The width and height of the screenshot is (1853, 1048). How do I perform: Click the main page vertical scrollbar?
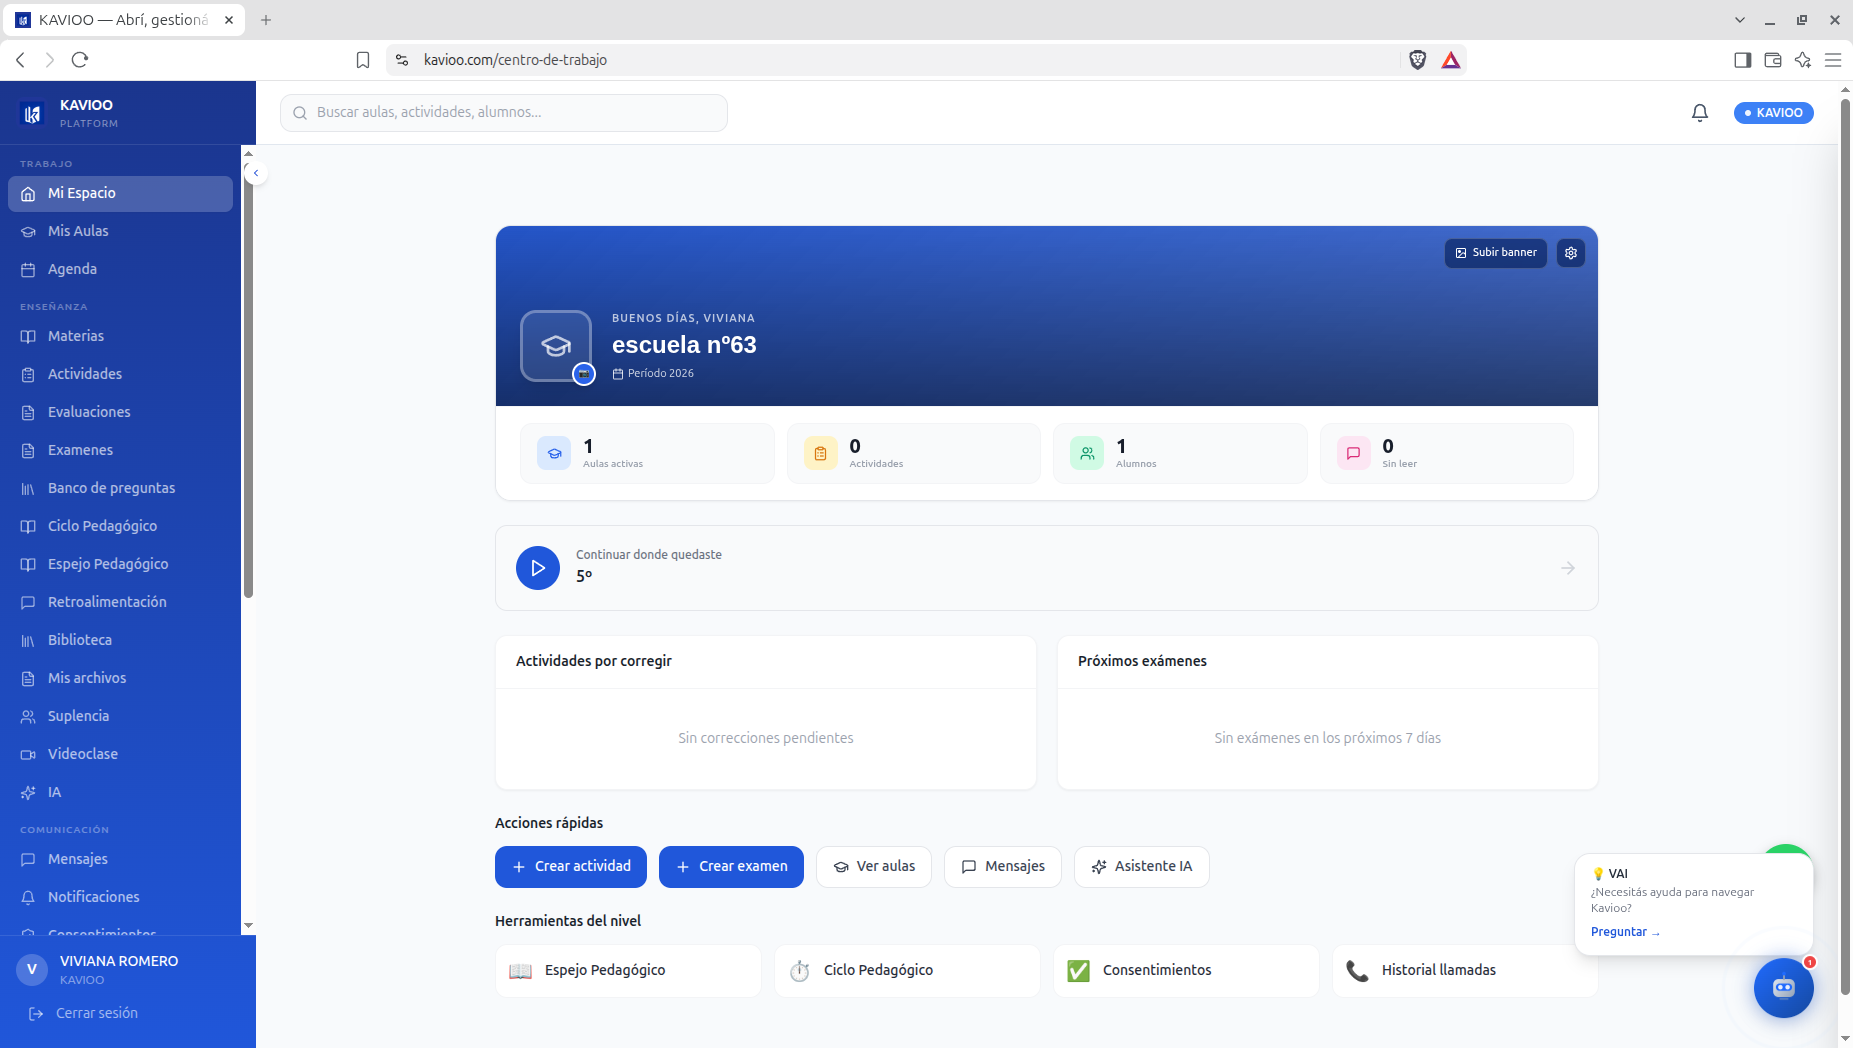[x=1845, y=545]
